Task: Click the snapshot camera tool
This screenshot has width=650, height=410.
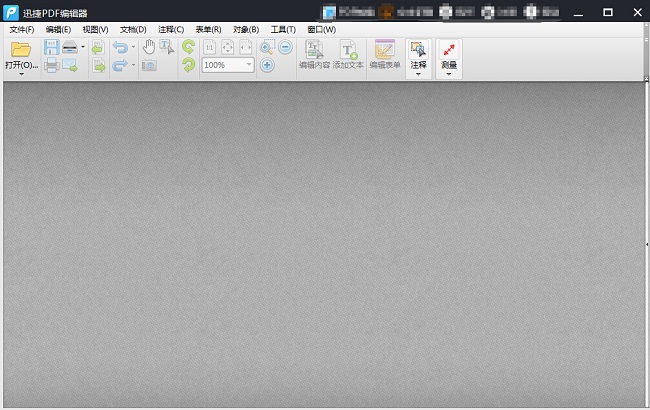Action: click(x=149, y=65)
